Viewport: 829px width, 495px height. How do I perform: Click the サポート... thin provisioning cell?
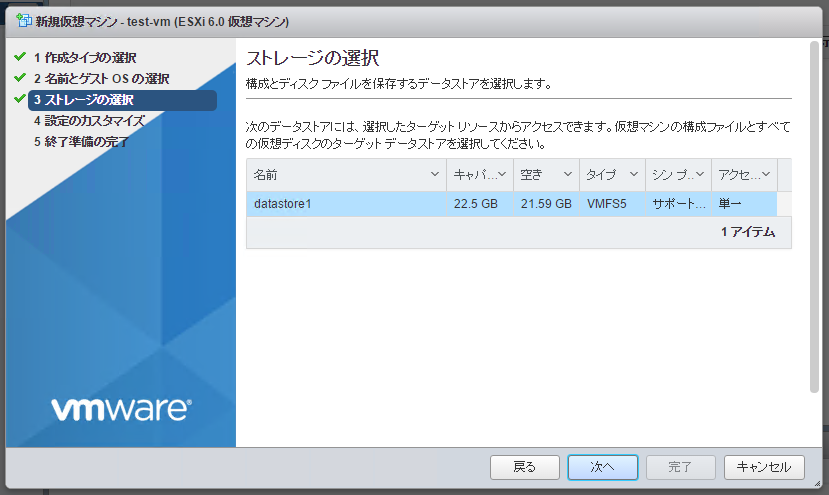678,204
